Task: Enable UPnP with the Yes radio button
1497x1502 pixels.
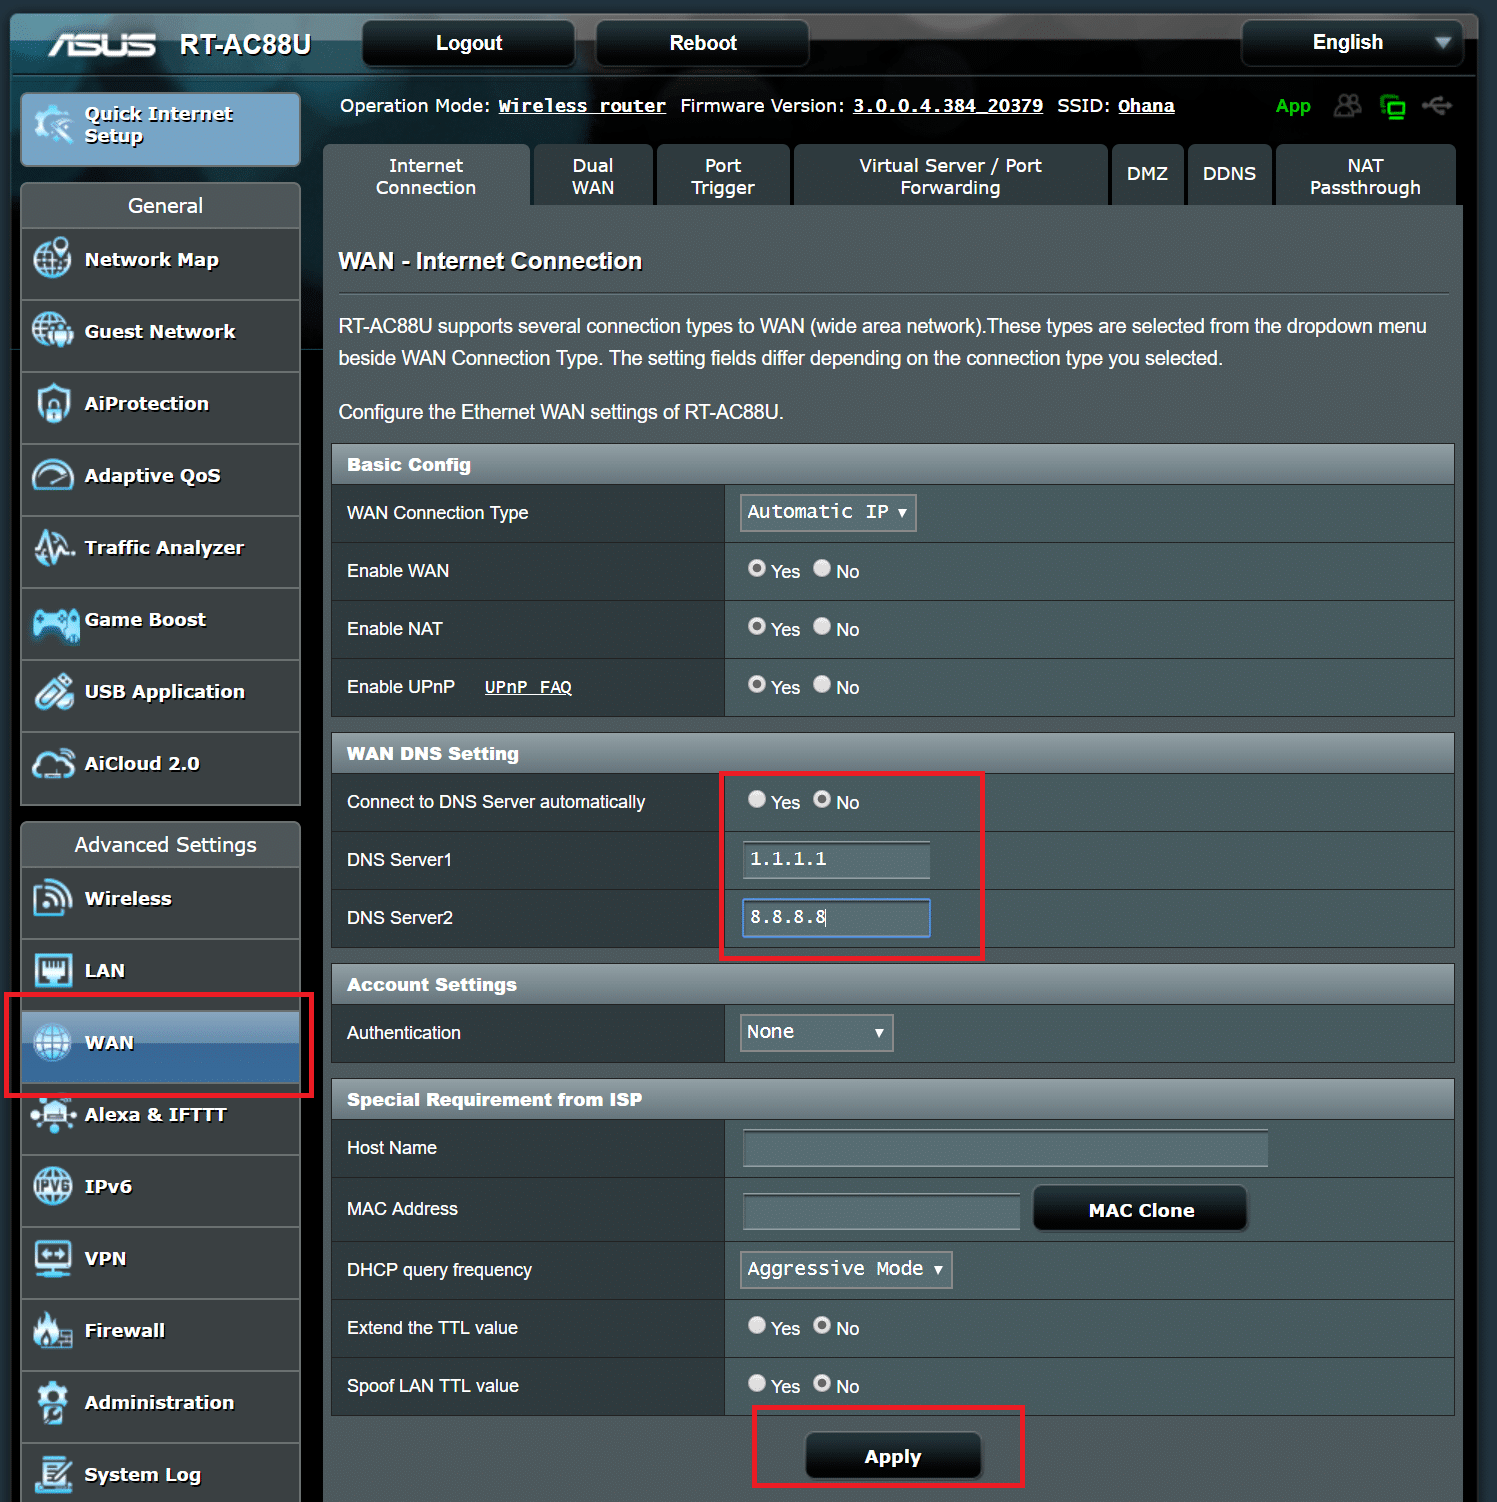Action: click(757, 684)
